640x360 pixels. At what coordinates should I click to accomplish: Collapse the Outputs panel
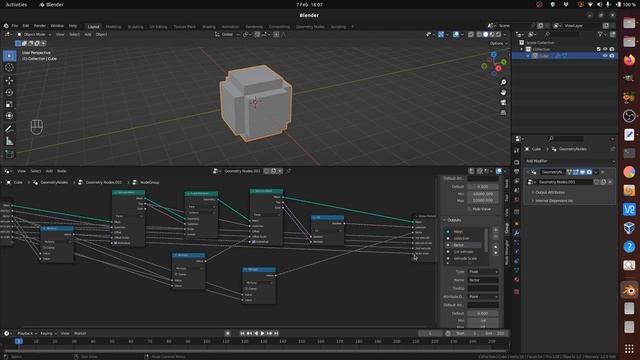click(x=453, y=220)
